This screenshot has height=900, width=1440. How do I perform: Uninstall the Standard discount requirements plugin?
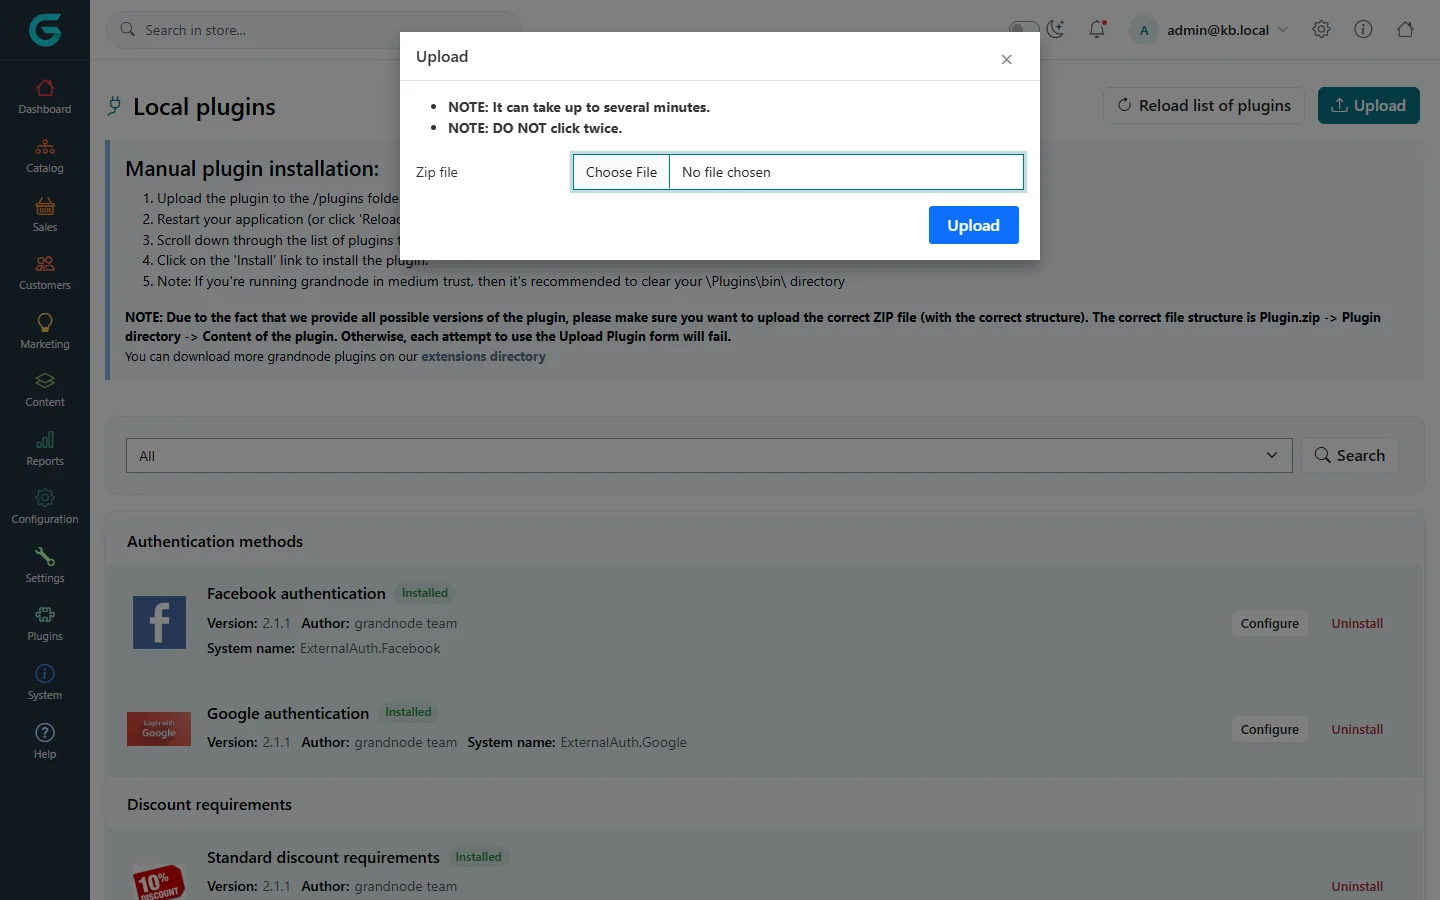tap(1357, 886)
